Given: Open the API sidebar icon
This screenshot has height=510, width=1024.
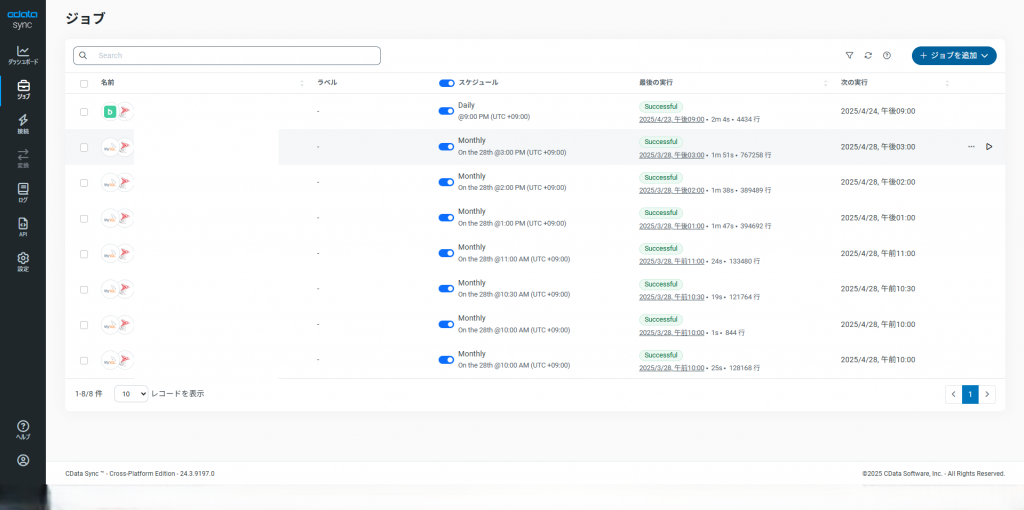Looking at the screenshot, I should (x=23, y=227).
